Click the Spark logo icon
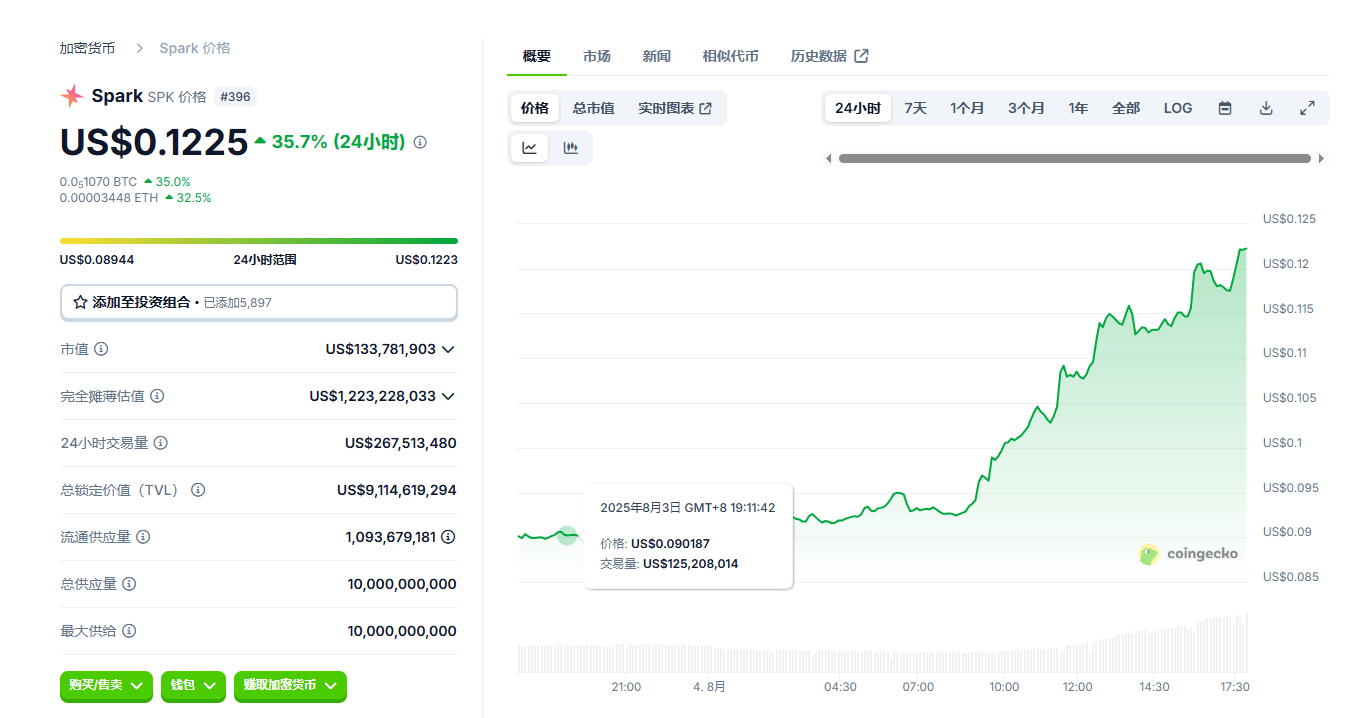1362x718 pixels. (x=72, y=96)
